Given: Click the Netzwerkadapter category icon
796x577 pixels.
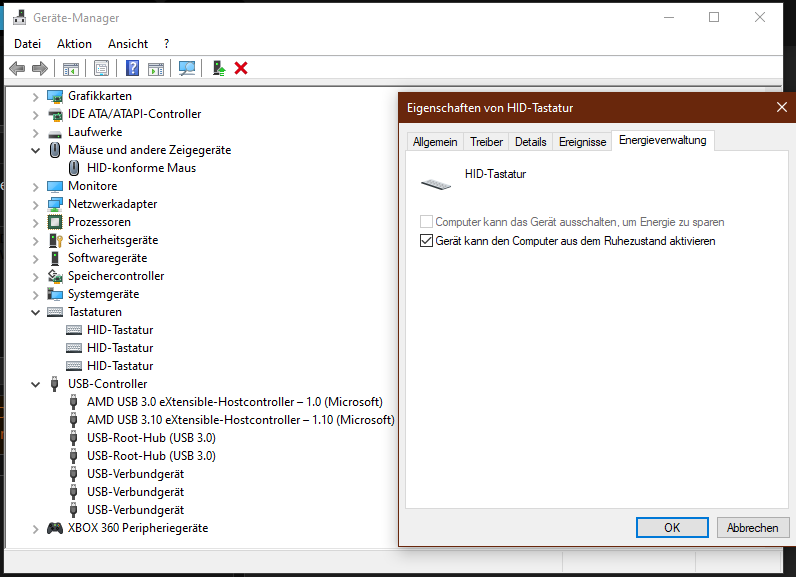Looking at the screenshot, I should click(55, 204).
